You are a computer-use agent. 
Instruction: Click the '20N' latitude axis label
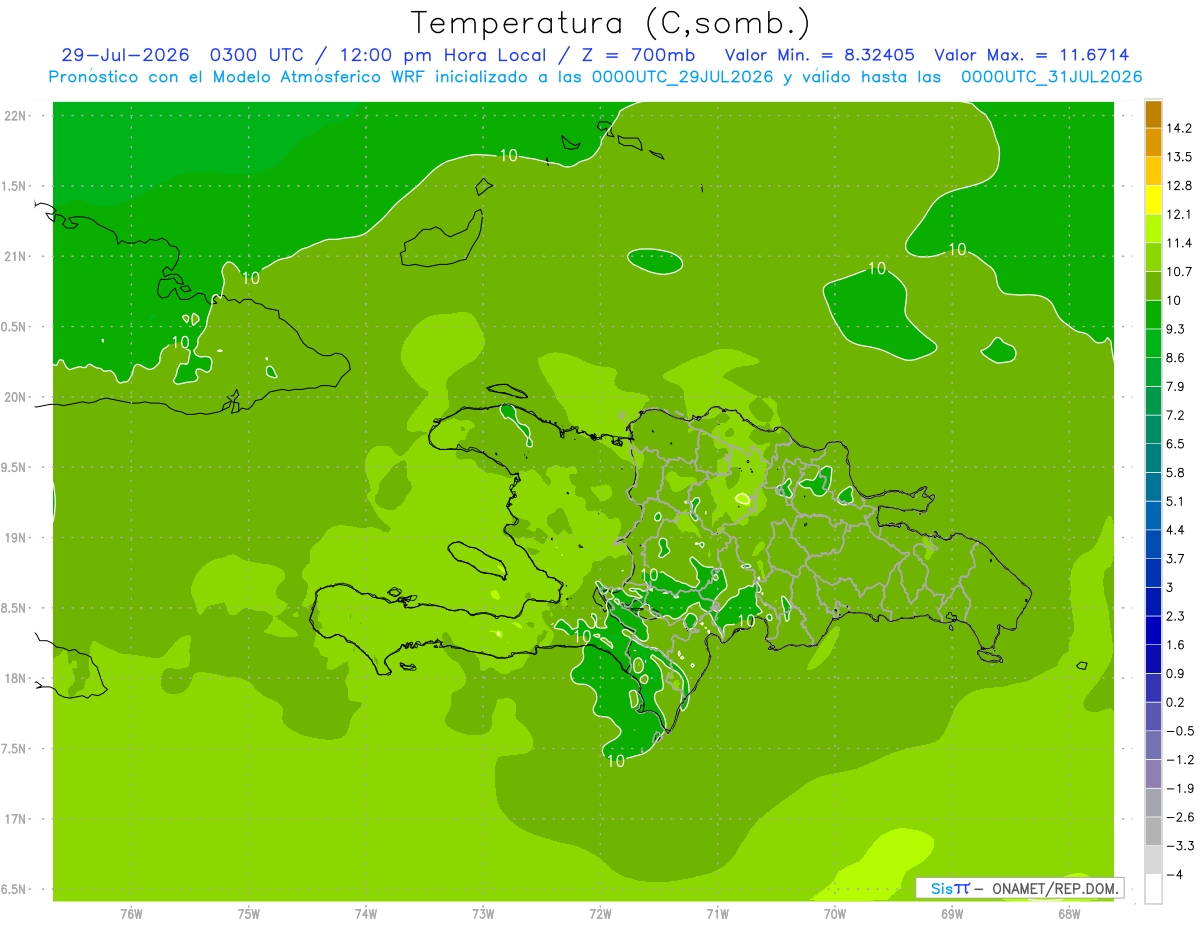tap(17, 398)
